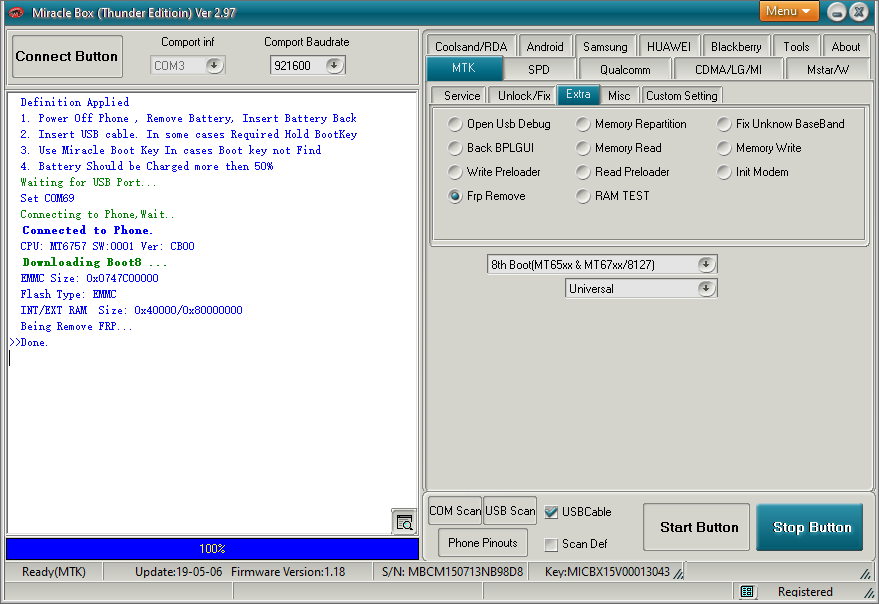Enable the Scan Def checkbox
The image size is (879, 604).
551,544
